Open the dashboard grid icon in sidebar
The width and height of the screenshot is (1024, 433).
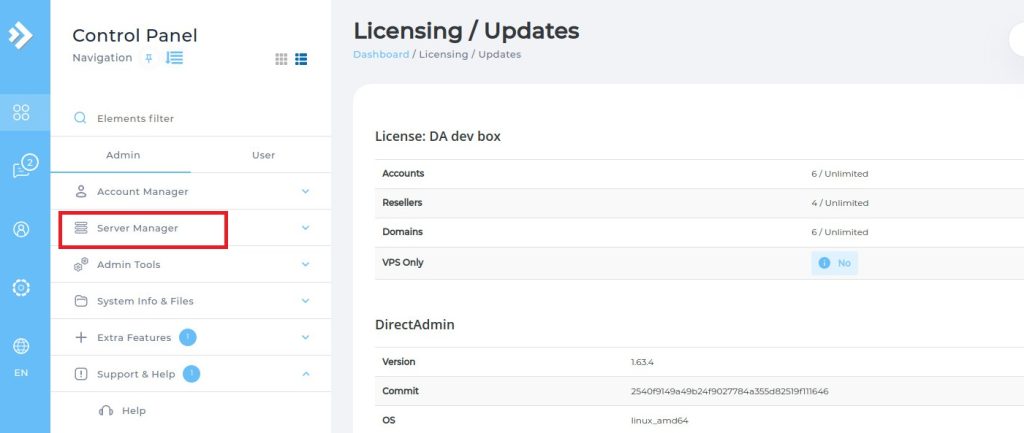(x=21, y=112)
